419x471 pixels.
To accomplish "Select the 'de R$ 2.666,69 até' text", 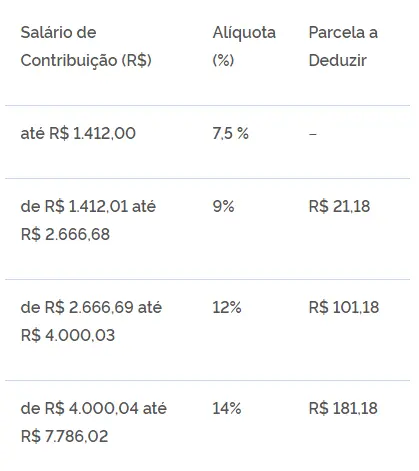I will tap(91, 307).
